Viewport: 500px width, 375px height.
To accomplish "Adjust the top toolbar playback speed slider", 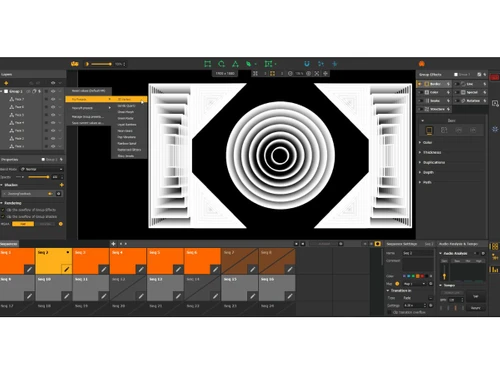I will coord(101,64).
